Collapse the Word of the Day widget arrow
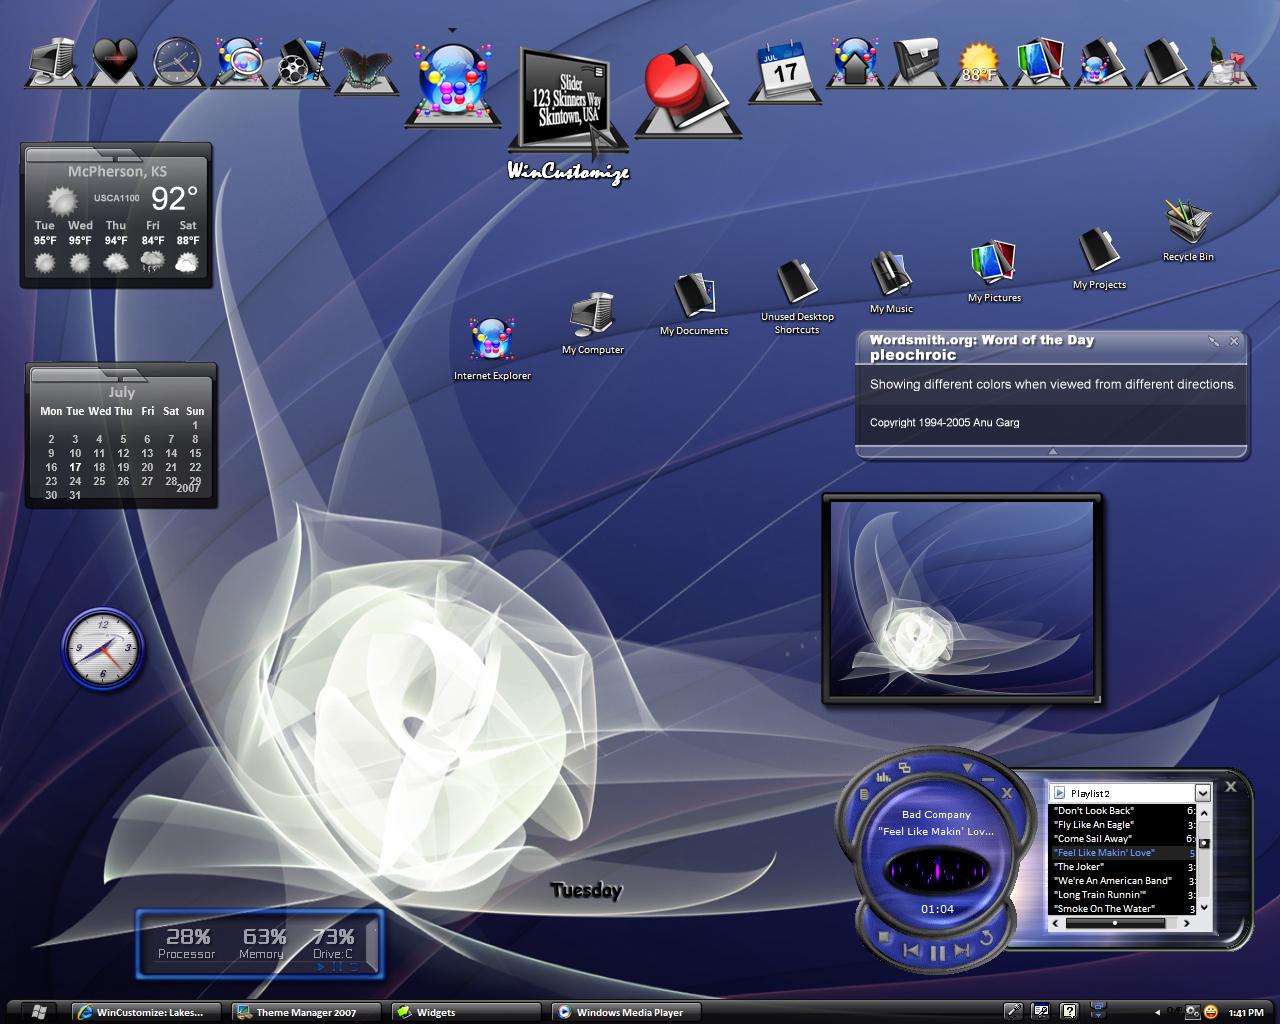 pyautogui.click(x=1052, y=452)
